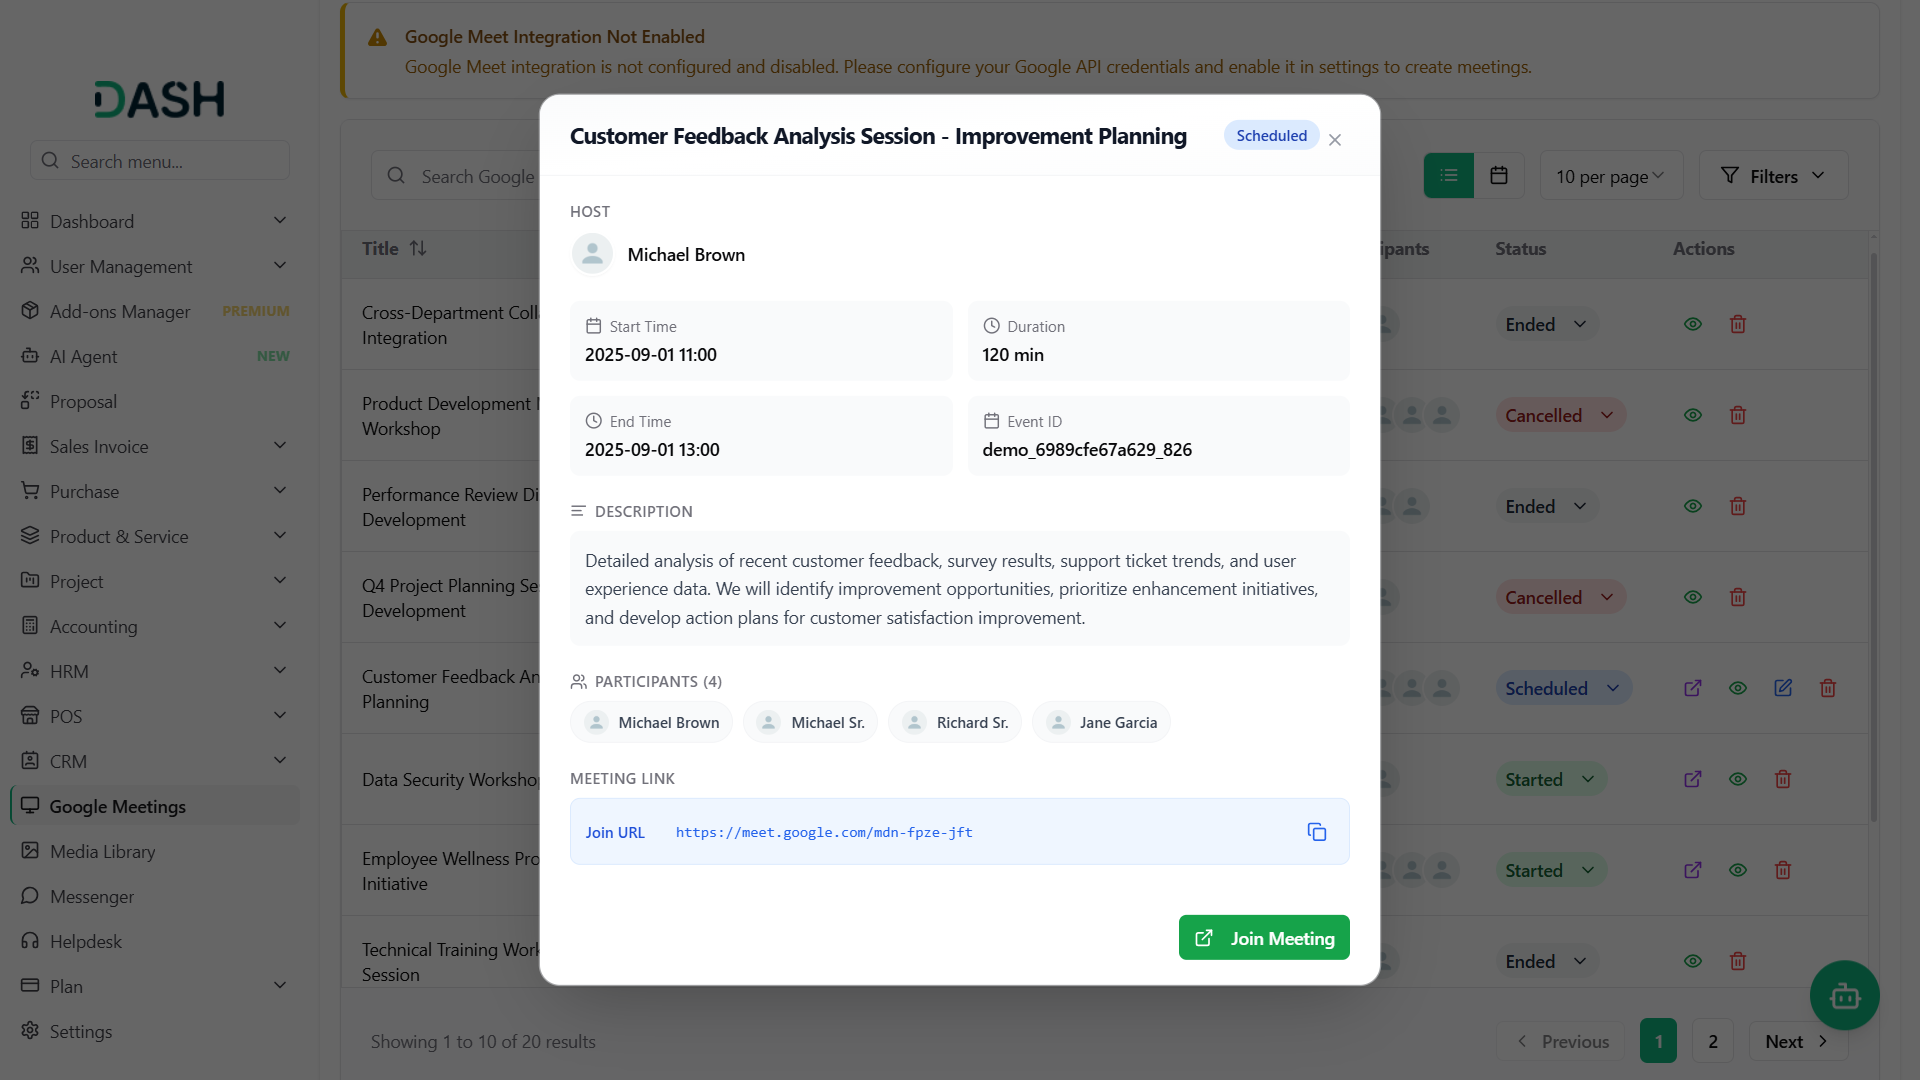The width and height of the screenshot is (1920, 1080).
Task: Edit the Customer Feedback meeting pencil icon
Action: pos(1783,688)
